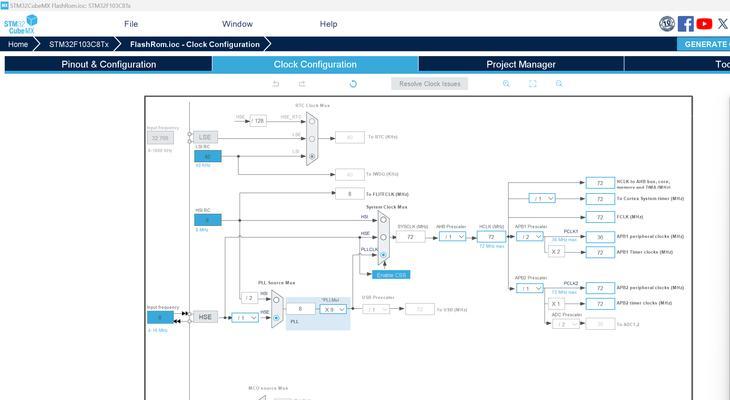Click the /2 HSI divider box
The width and height of the screenshot is (730, 400).
pos(249,298)
